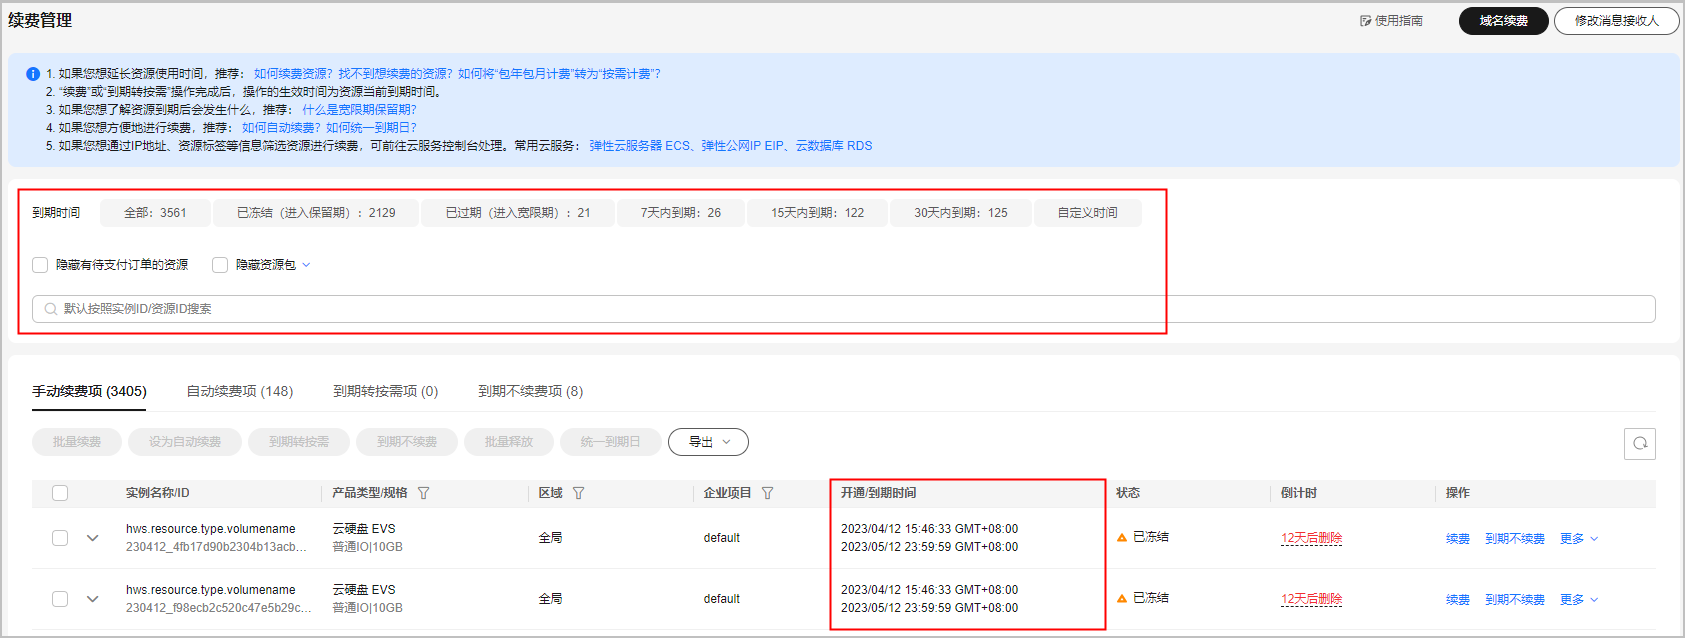Toggle the 隐藏资源包 checkbox
This screenshot has width=1685, height=638.
[220, 265]
